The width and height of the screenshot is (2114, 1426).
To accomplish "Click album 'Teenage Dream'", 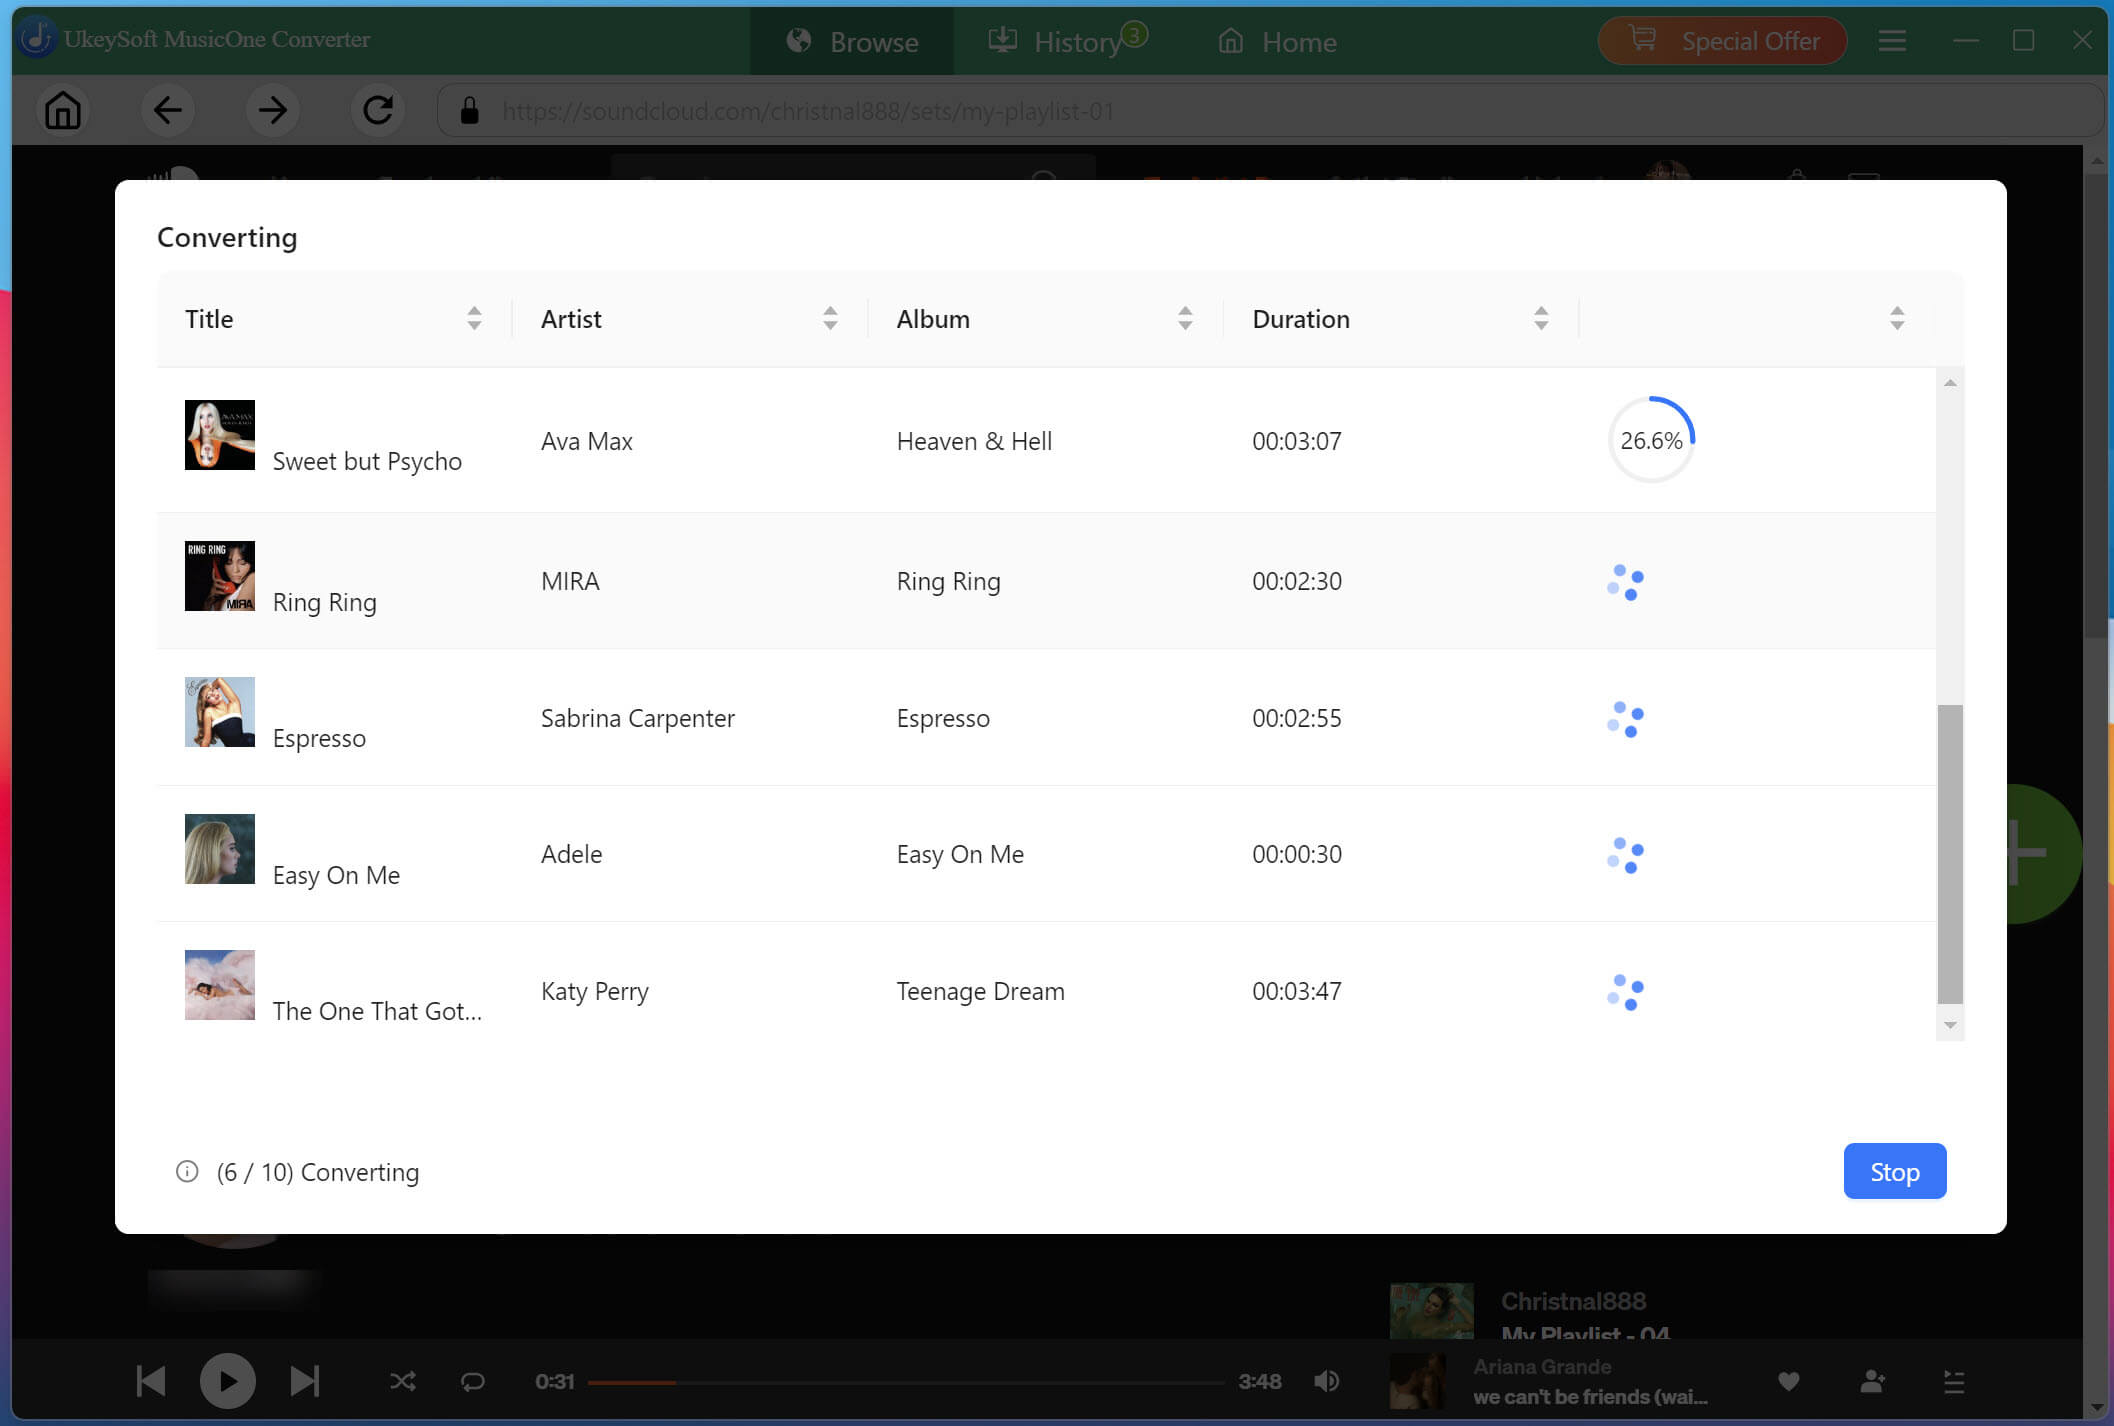I will tap(980, 991).
